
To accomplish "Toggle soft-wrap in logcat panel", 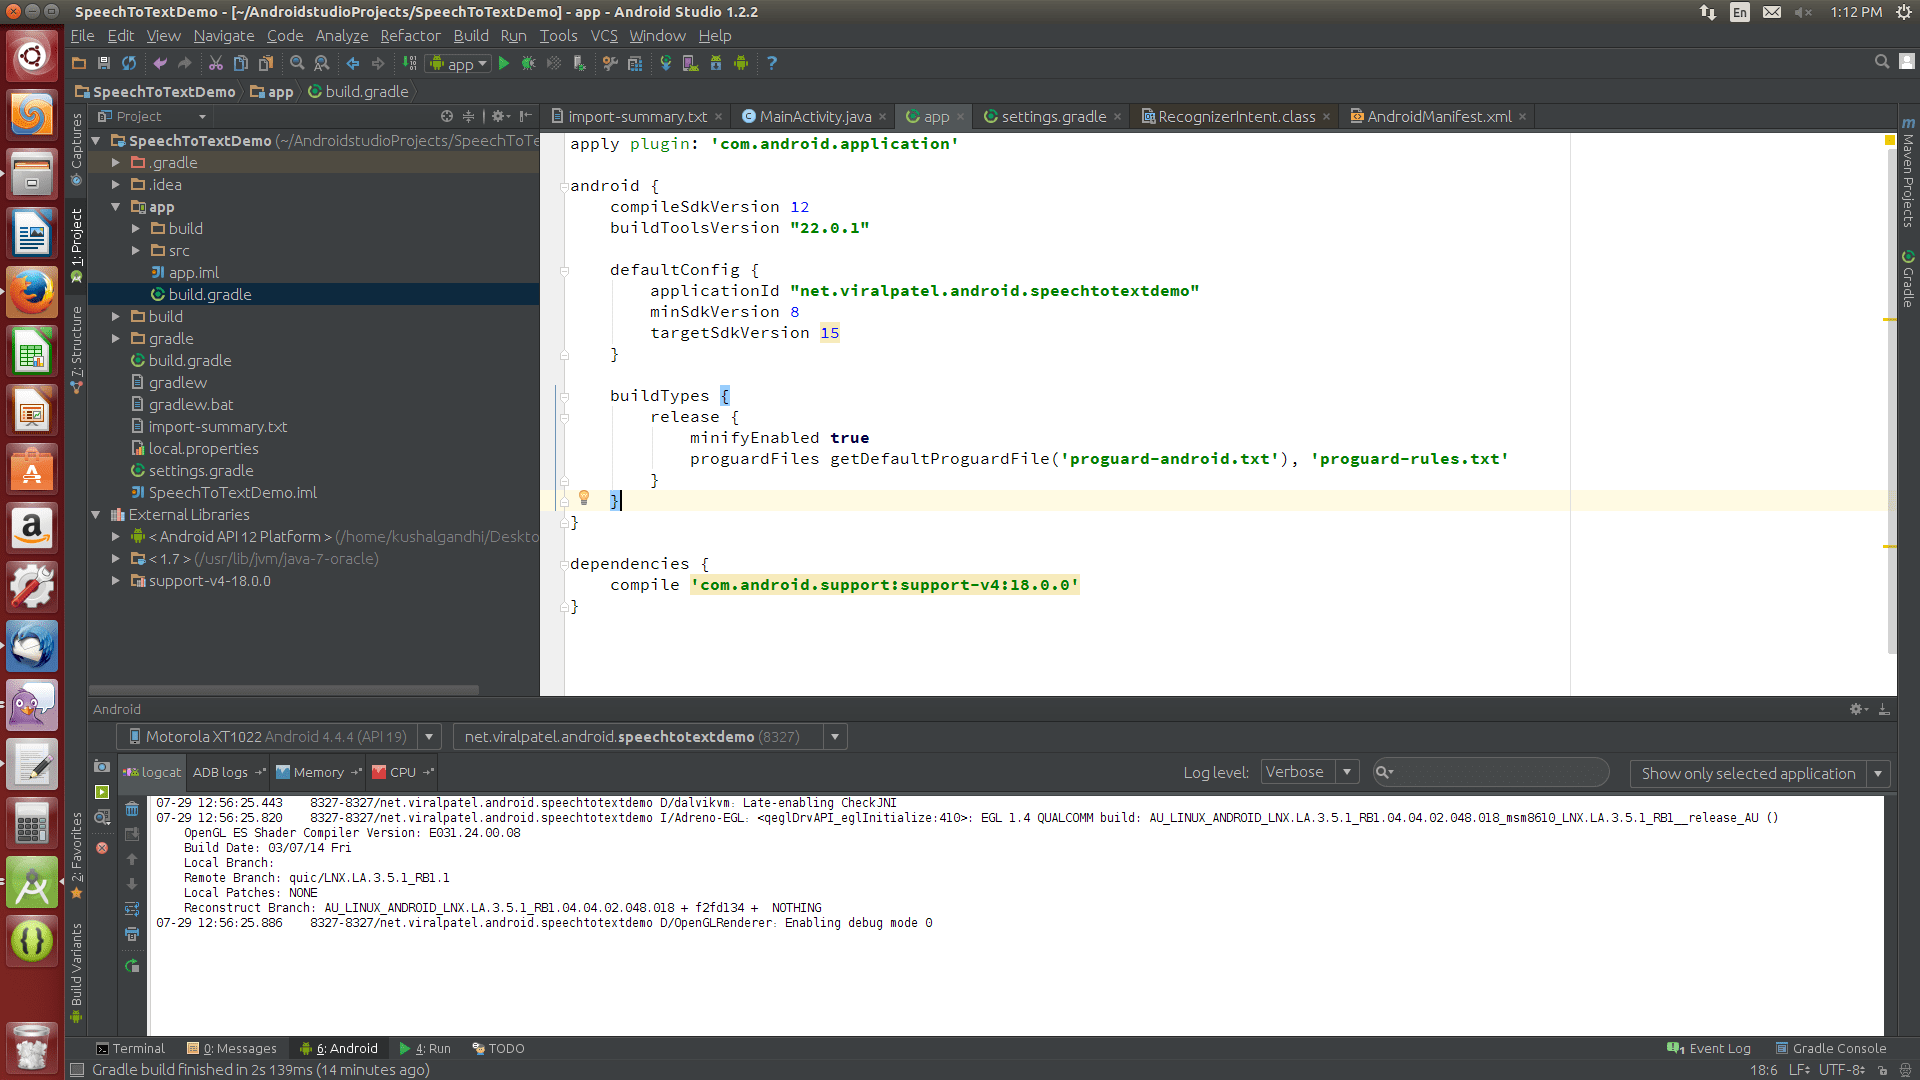I will click(132, 909).
